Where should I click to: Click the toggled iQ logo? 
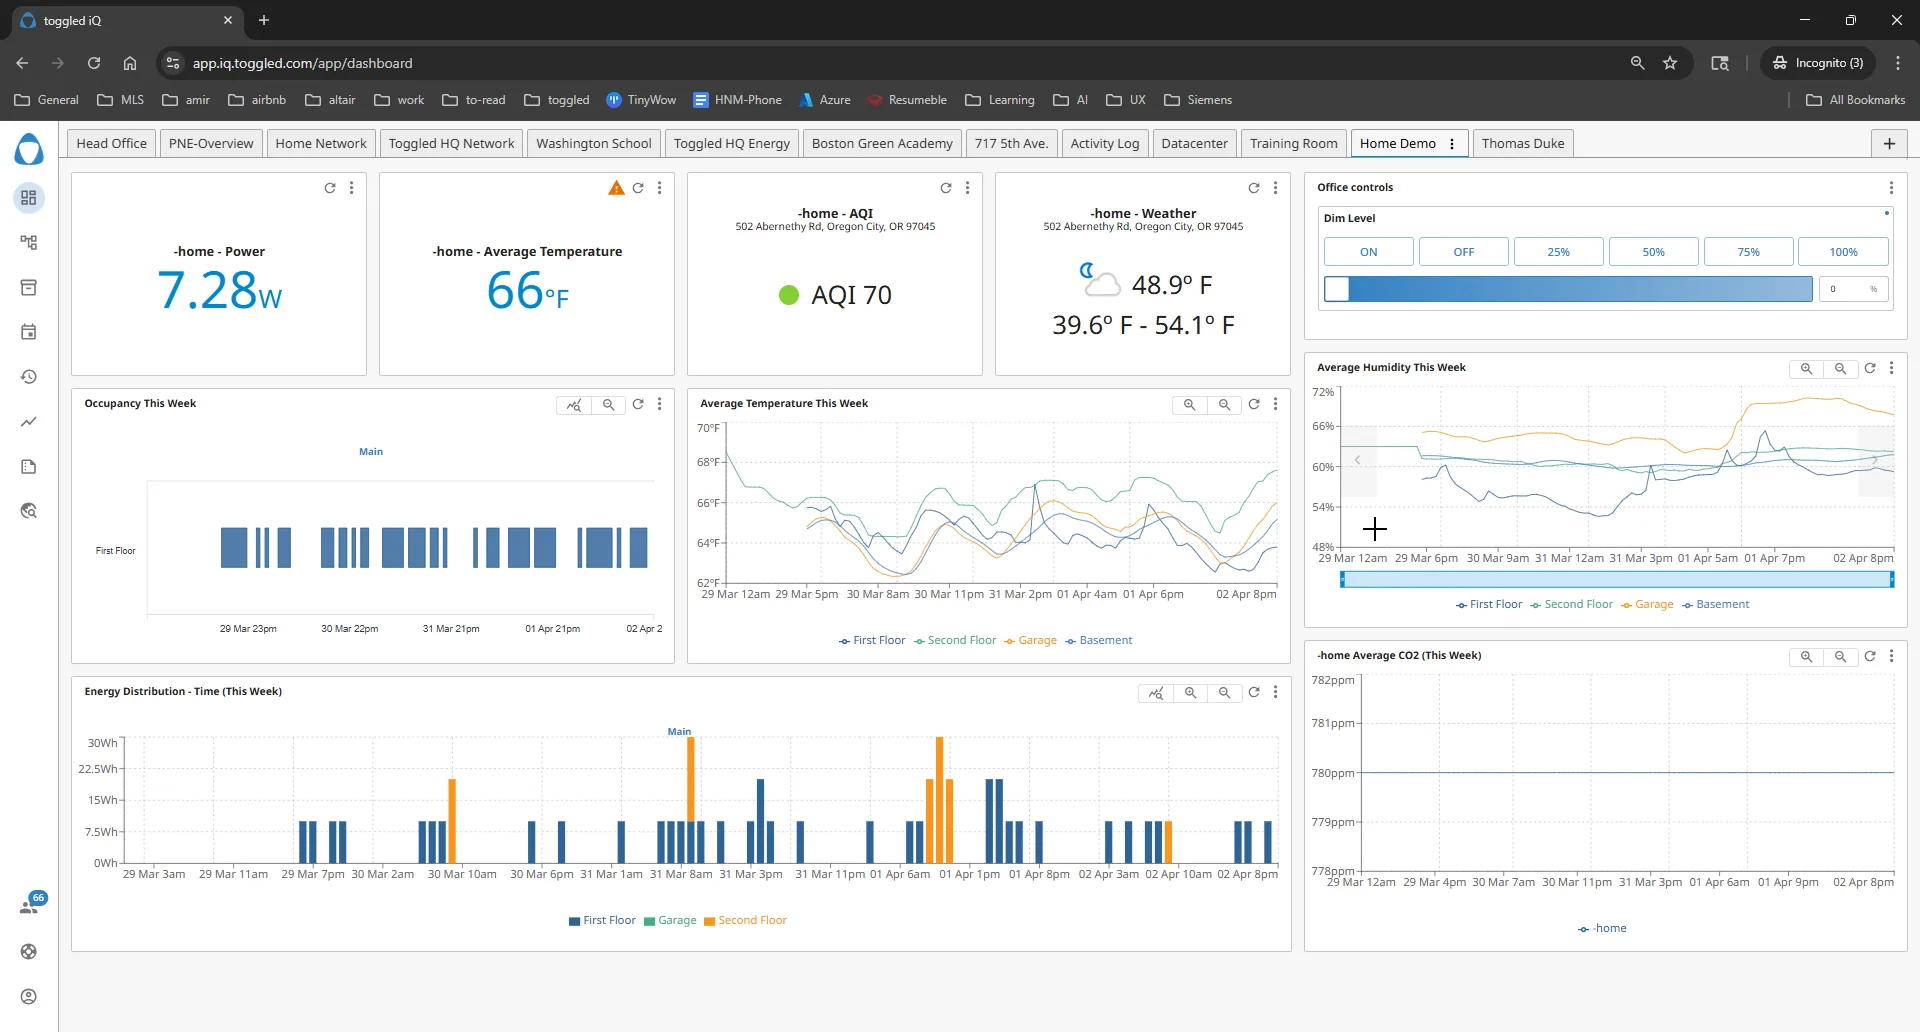pyautogui.click(x=29, y=150)
